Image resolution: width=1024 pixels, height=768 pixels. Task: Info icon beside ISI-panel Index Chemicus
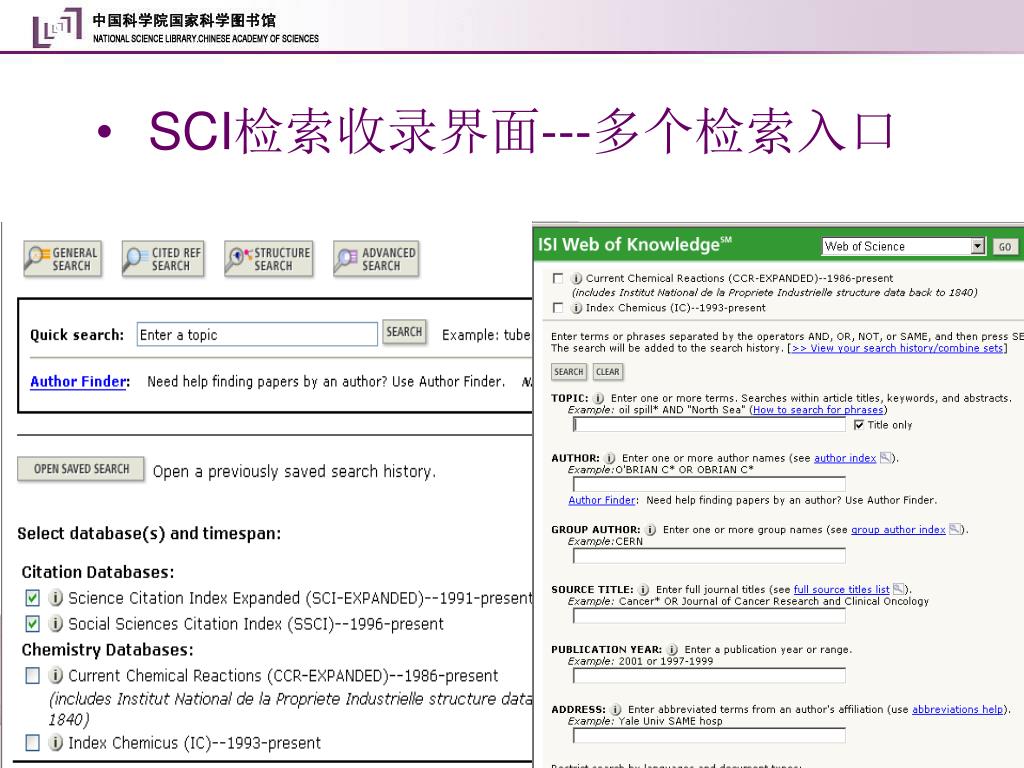point(577,308)
